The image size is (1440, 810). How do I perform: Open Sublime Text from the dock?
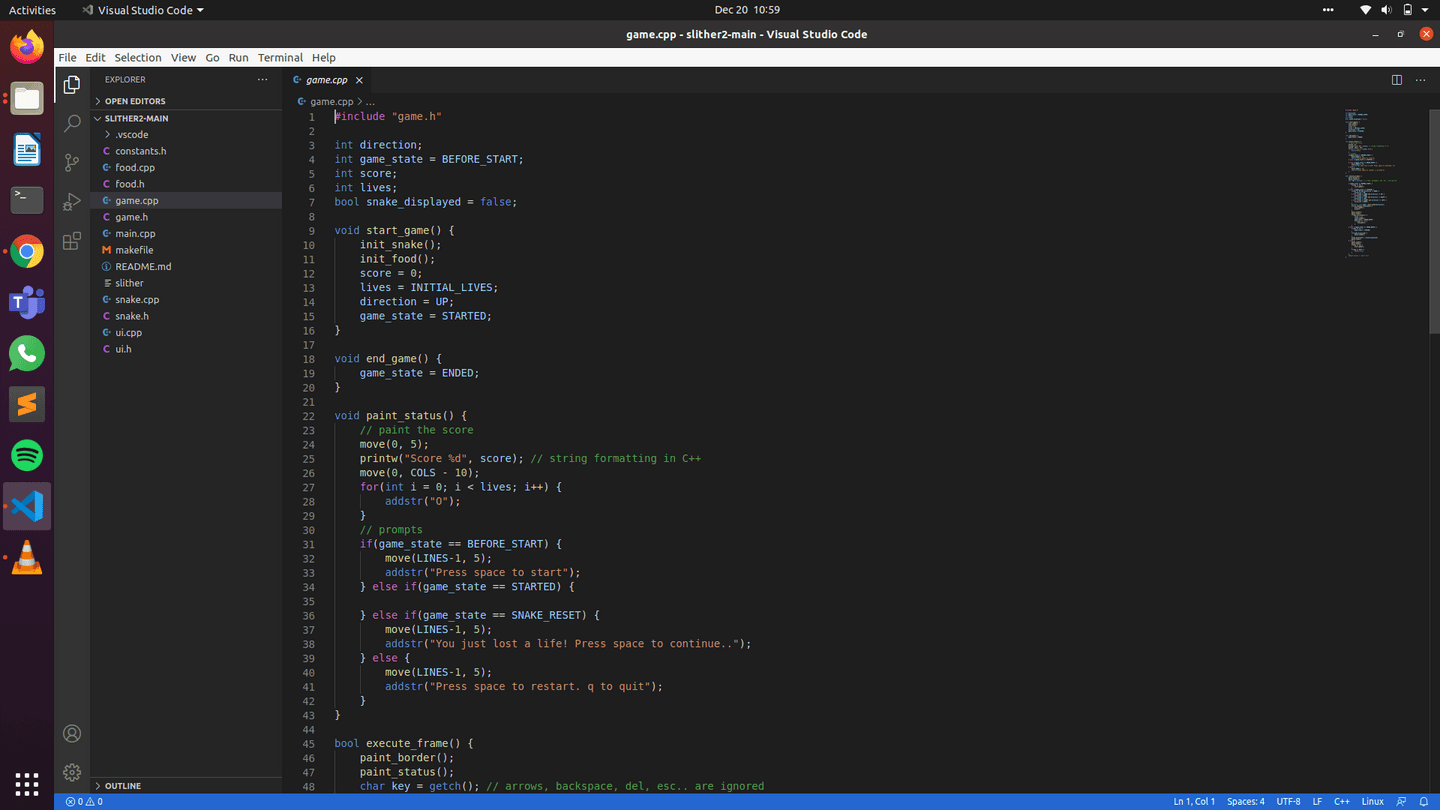pyautogui.click(x=27, y=404)
